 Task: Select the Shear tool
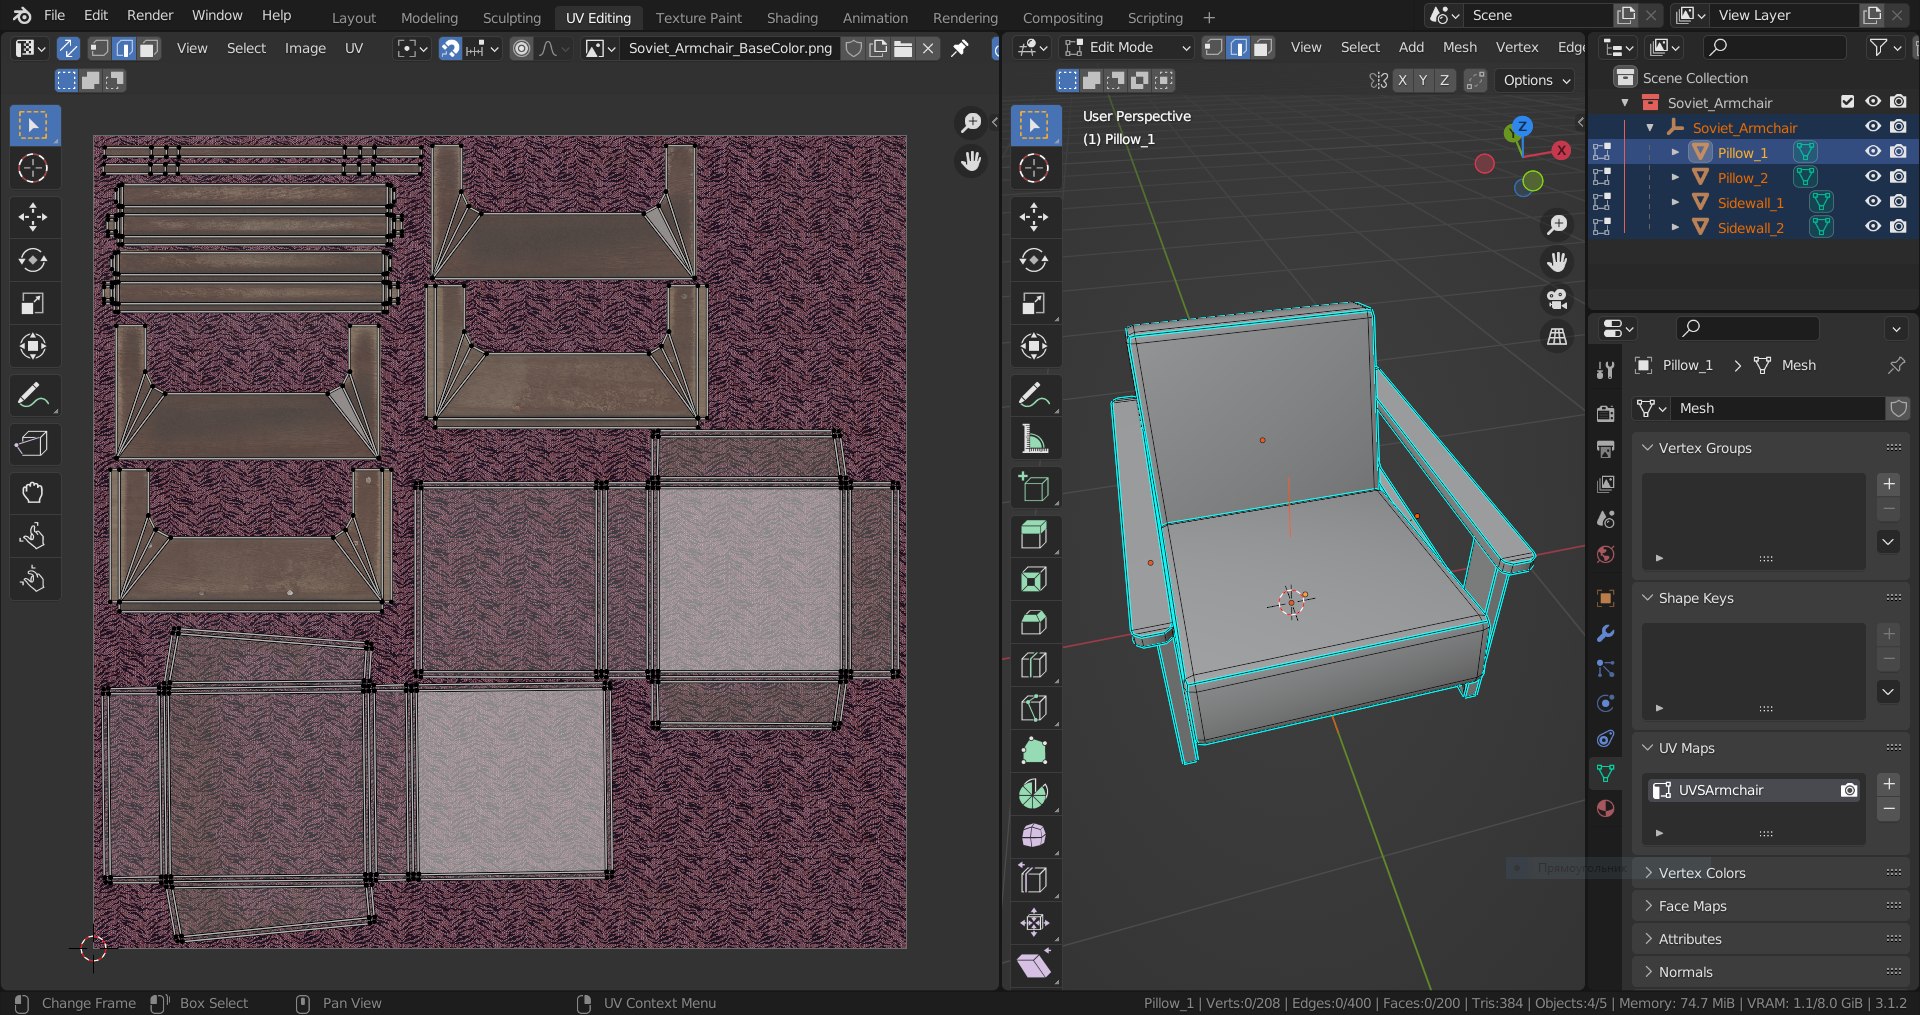pos(1034,965)
